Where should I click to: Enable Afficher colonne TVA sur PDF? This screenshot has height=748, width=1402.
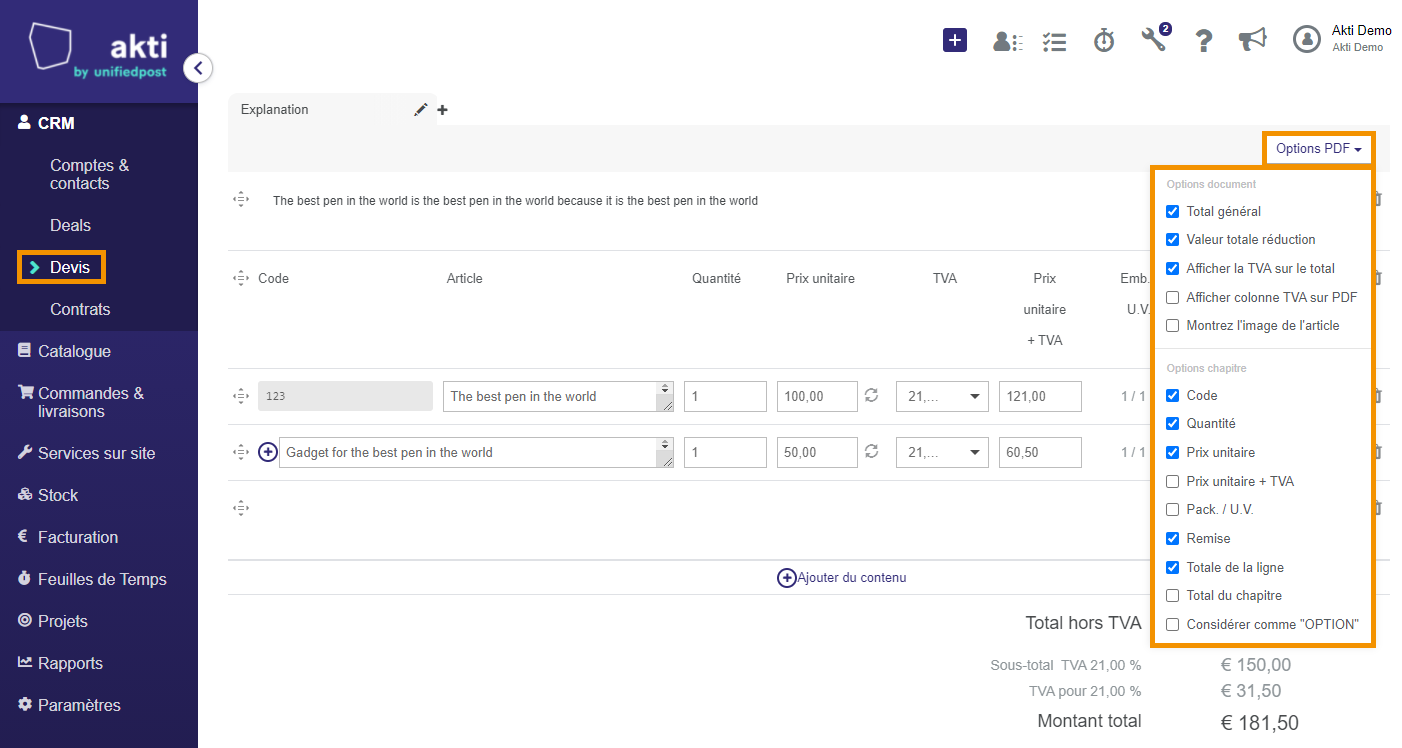click(x=1173, y=297)
